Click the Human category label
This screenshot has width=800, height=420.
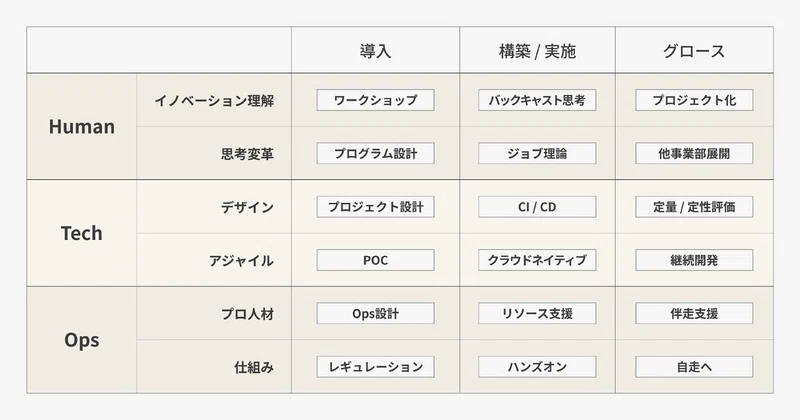(x=82, y=127)
